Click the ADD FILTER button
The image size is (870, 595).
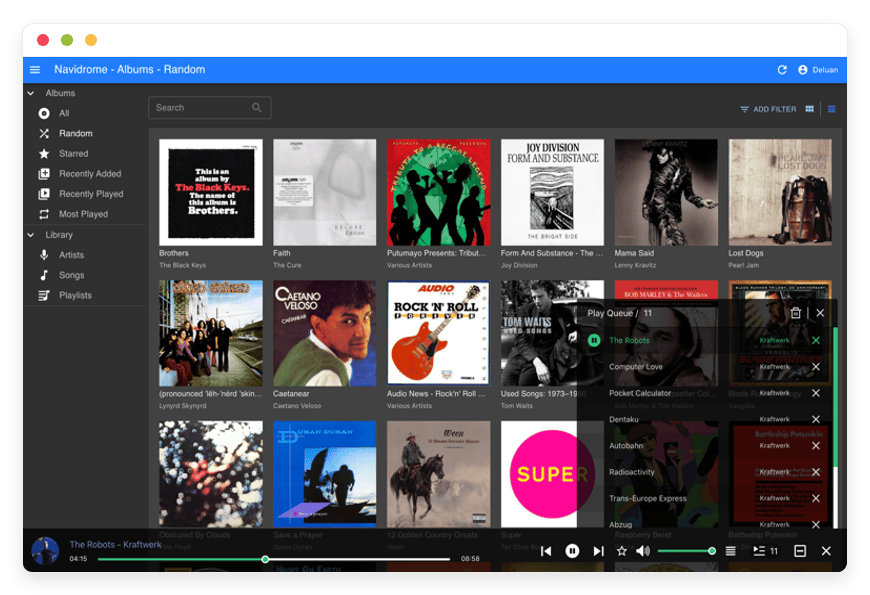coord(768,109)
